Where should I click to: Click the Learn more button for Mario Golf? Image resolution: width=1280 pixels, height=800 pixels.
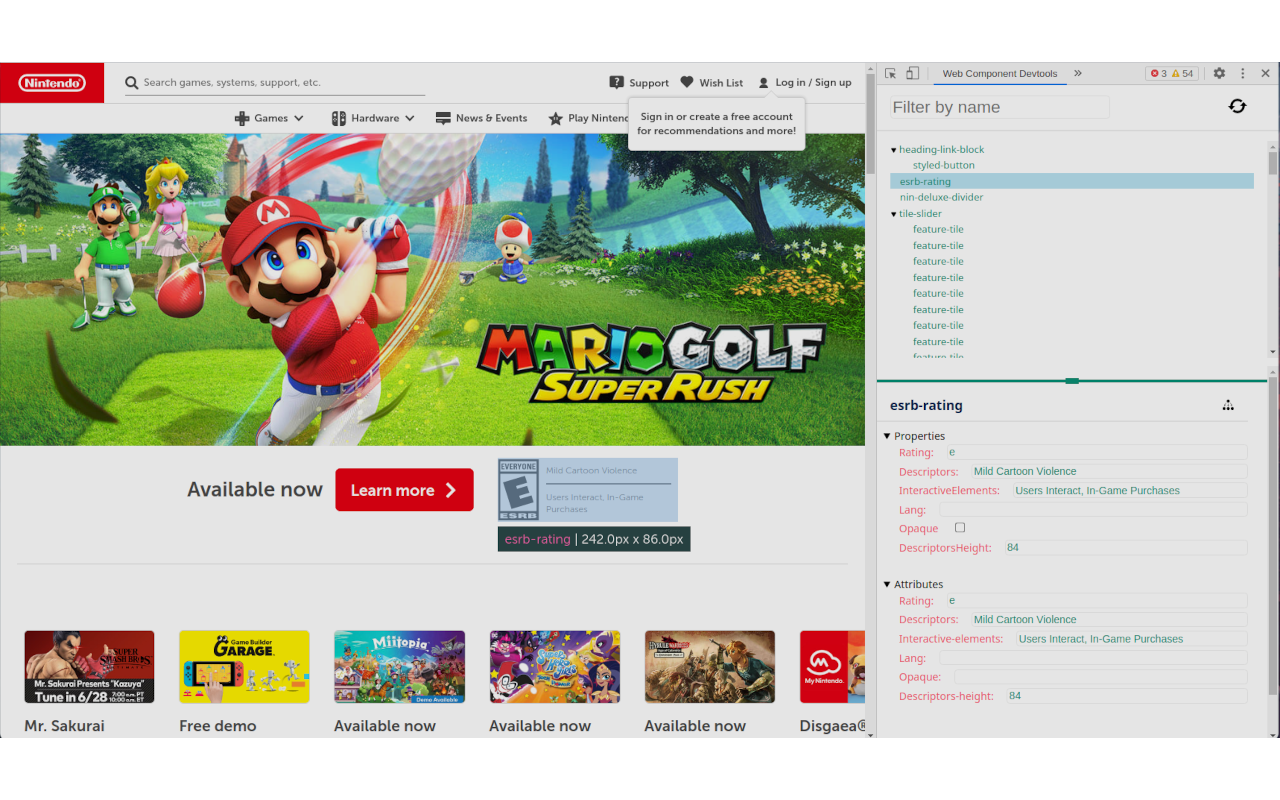click(x=404, y=489)
